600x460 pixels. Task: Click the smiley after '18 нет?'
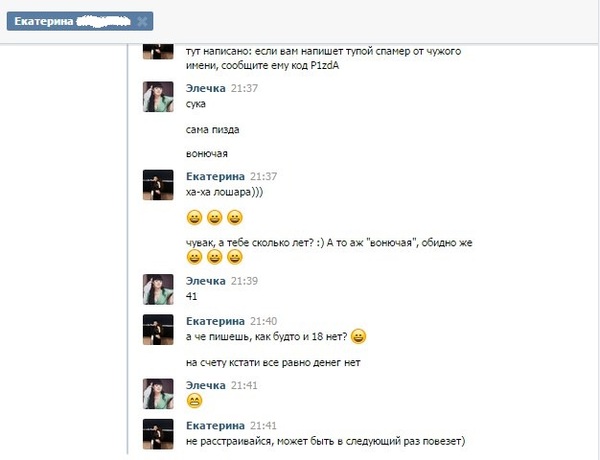[358, 336]
